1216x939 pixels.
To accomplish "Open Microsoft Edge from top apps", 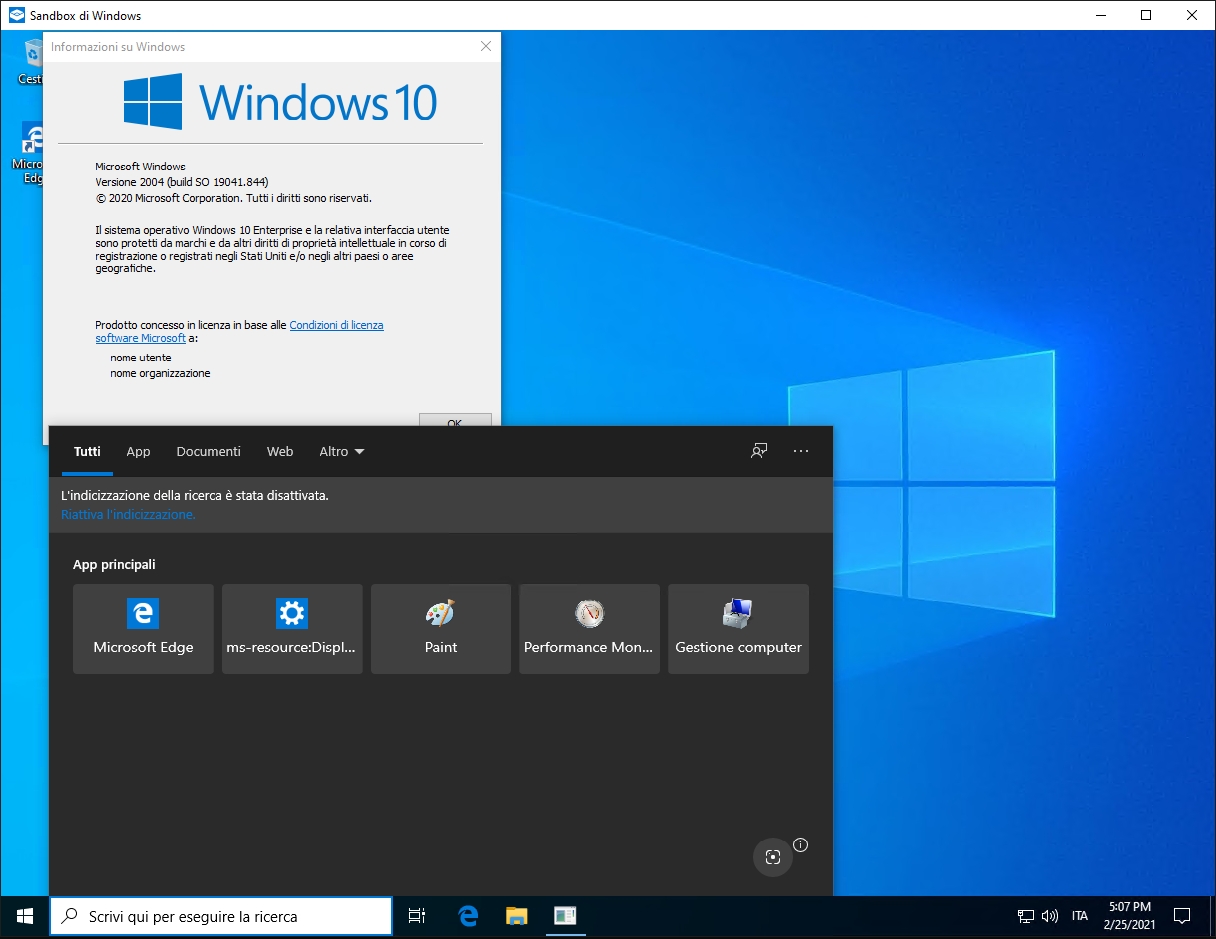I will (x=143, y=629).
